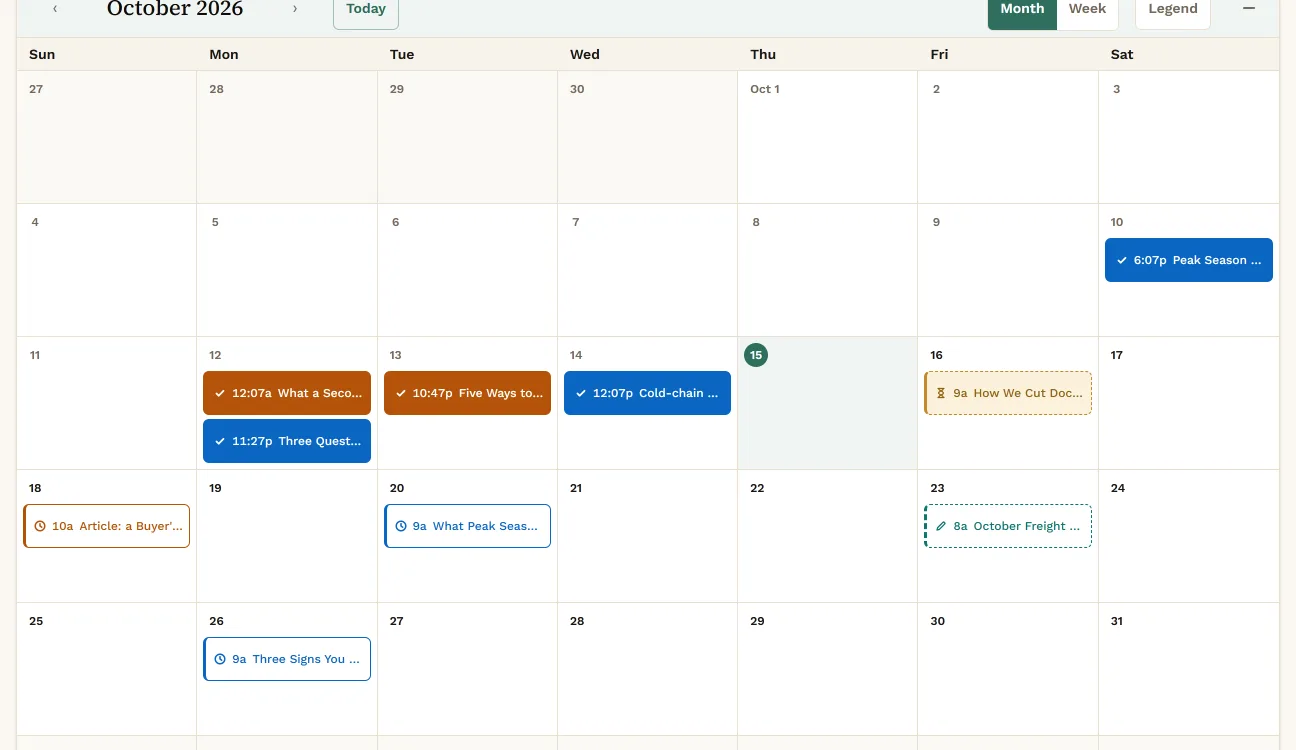Open the 9a What Peak Seas... event

pos(467,526)
